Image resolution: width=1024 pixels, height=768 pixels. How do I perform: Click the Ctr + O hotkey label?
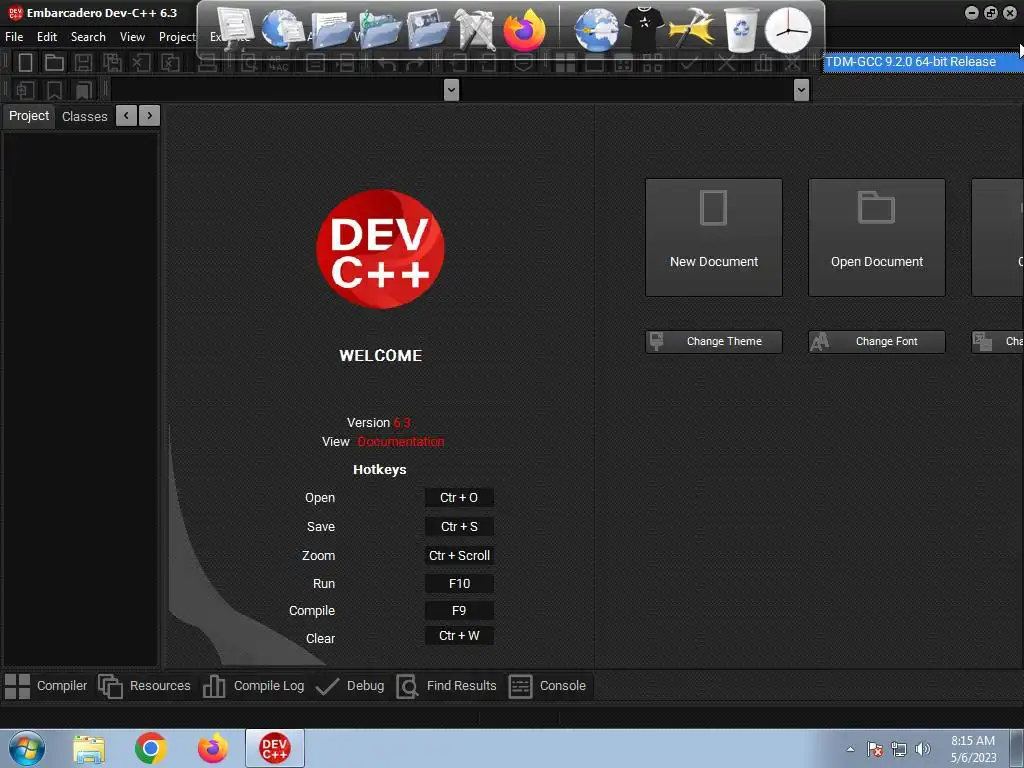459,498
